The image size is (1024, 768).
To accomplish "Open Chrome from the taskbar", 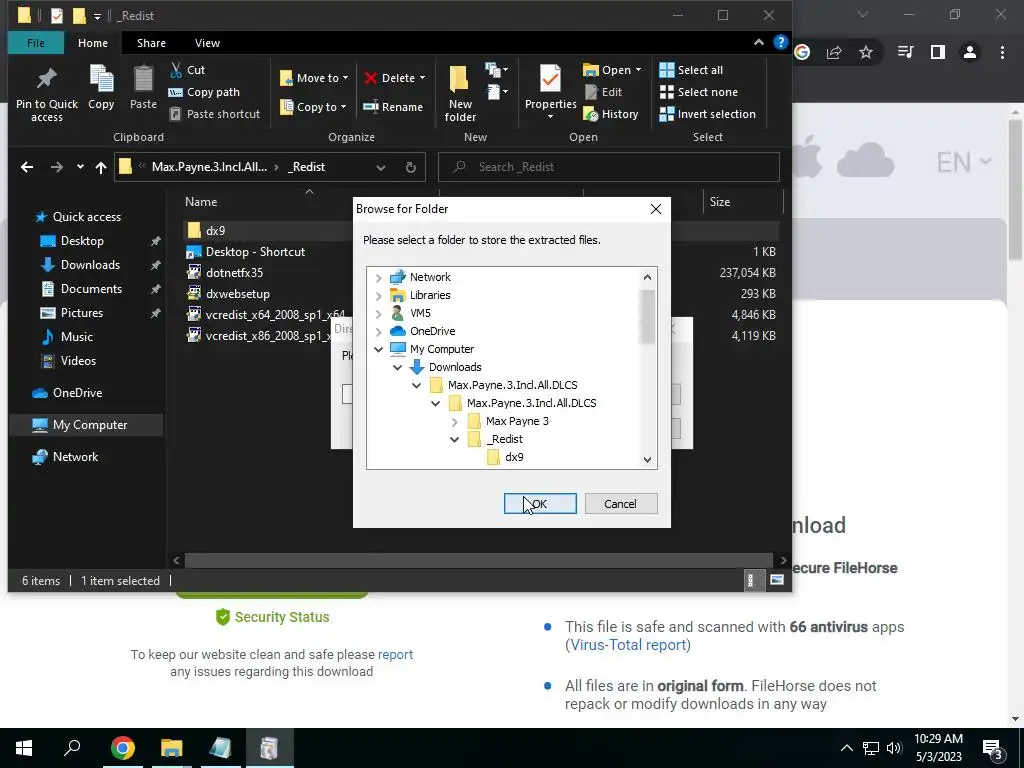I will click(123, 748).
